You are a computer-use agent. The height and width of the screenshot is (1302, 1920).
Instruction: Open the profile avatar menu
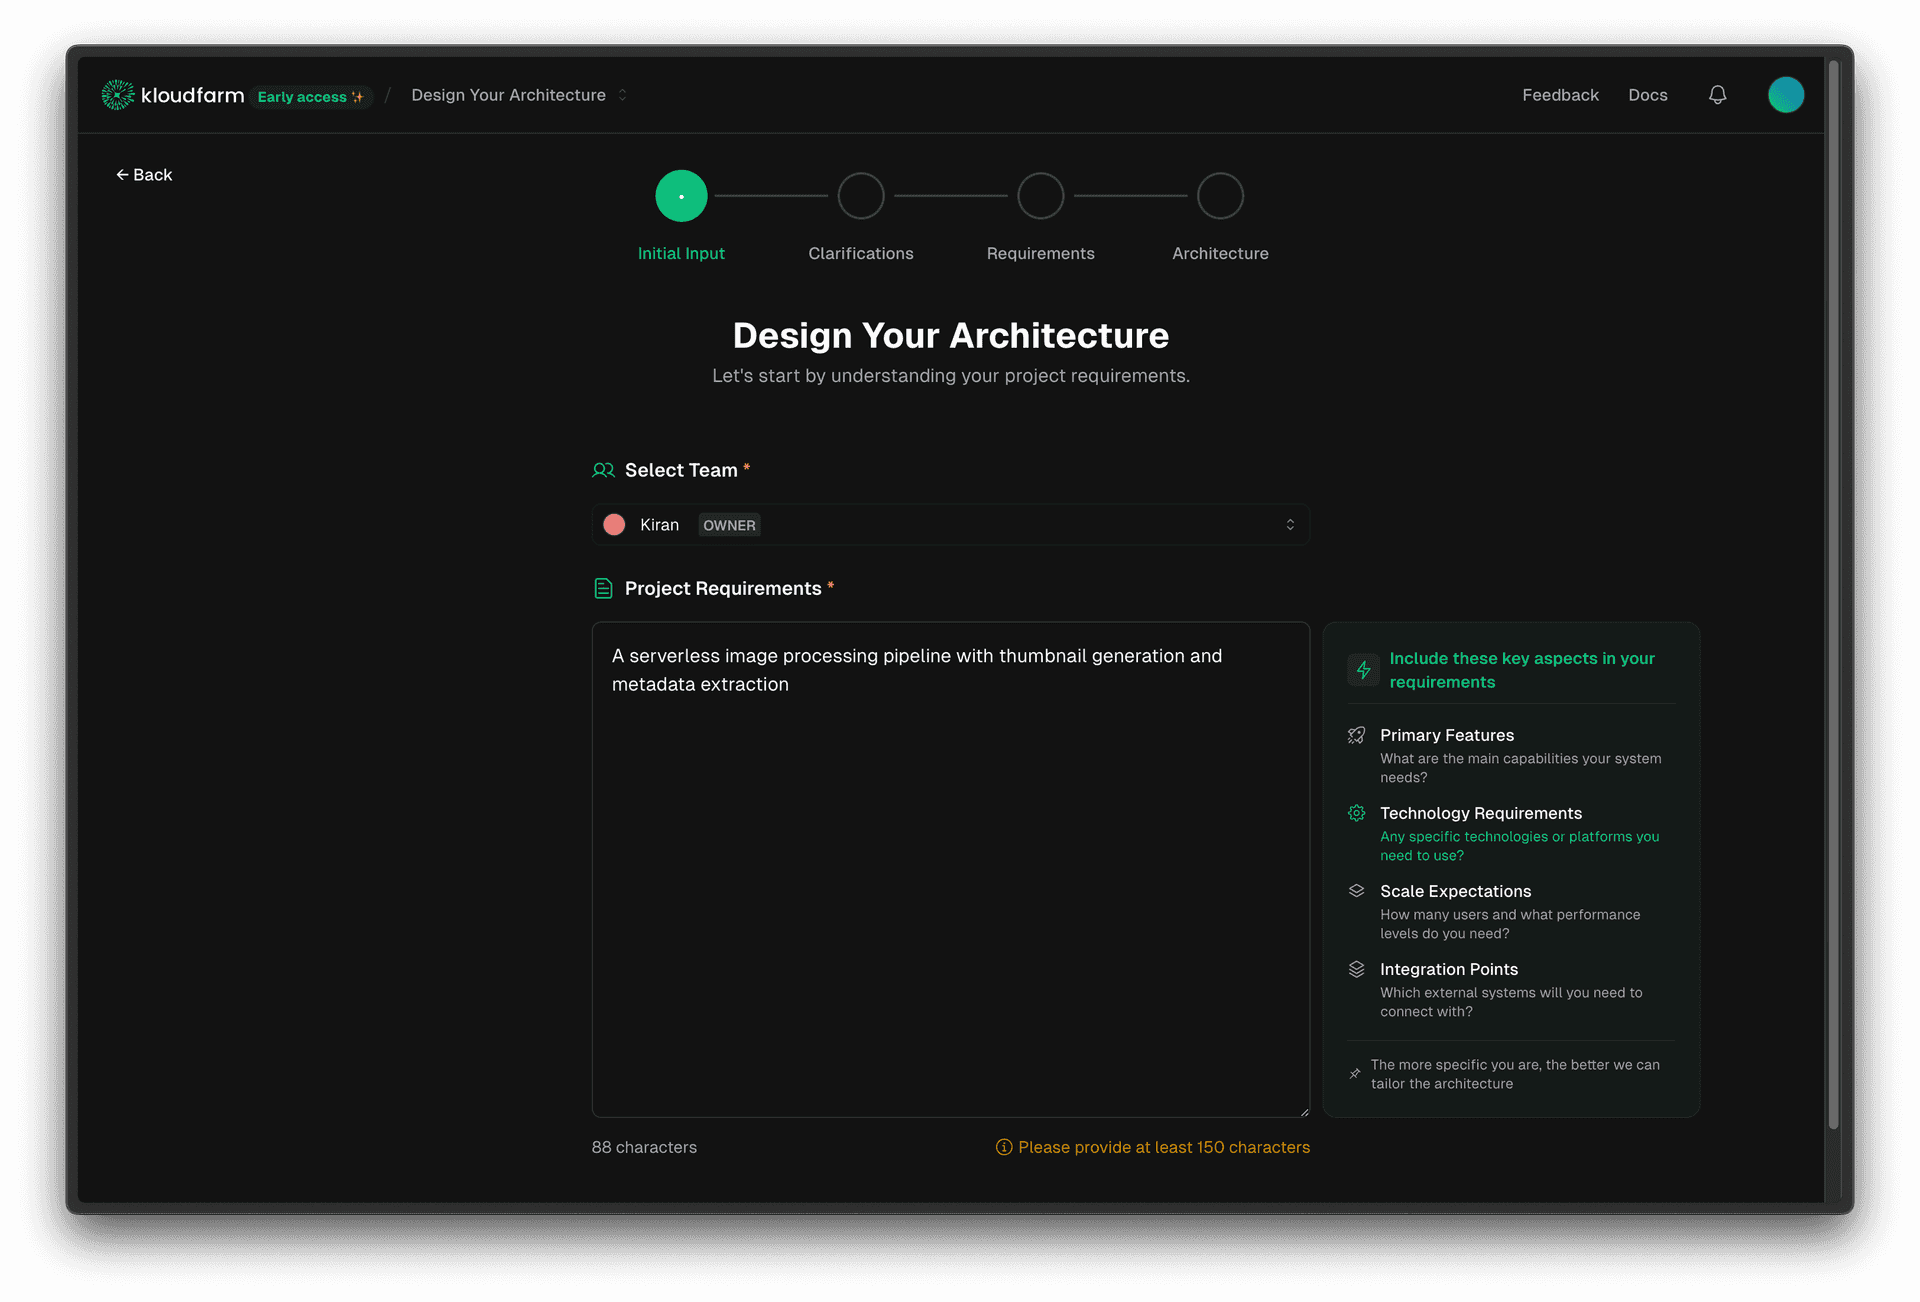[1786, 94]
